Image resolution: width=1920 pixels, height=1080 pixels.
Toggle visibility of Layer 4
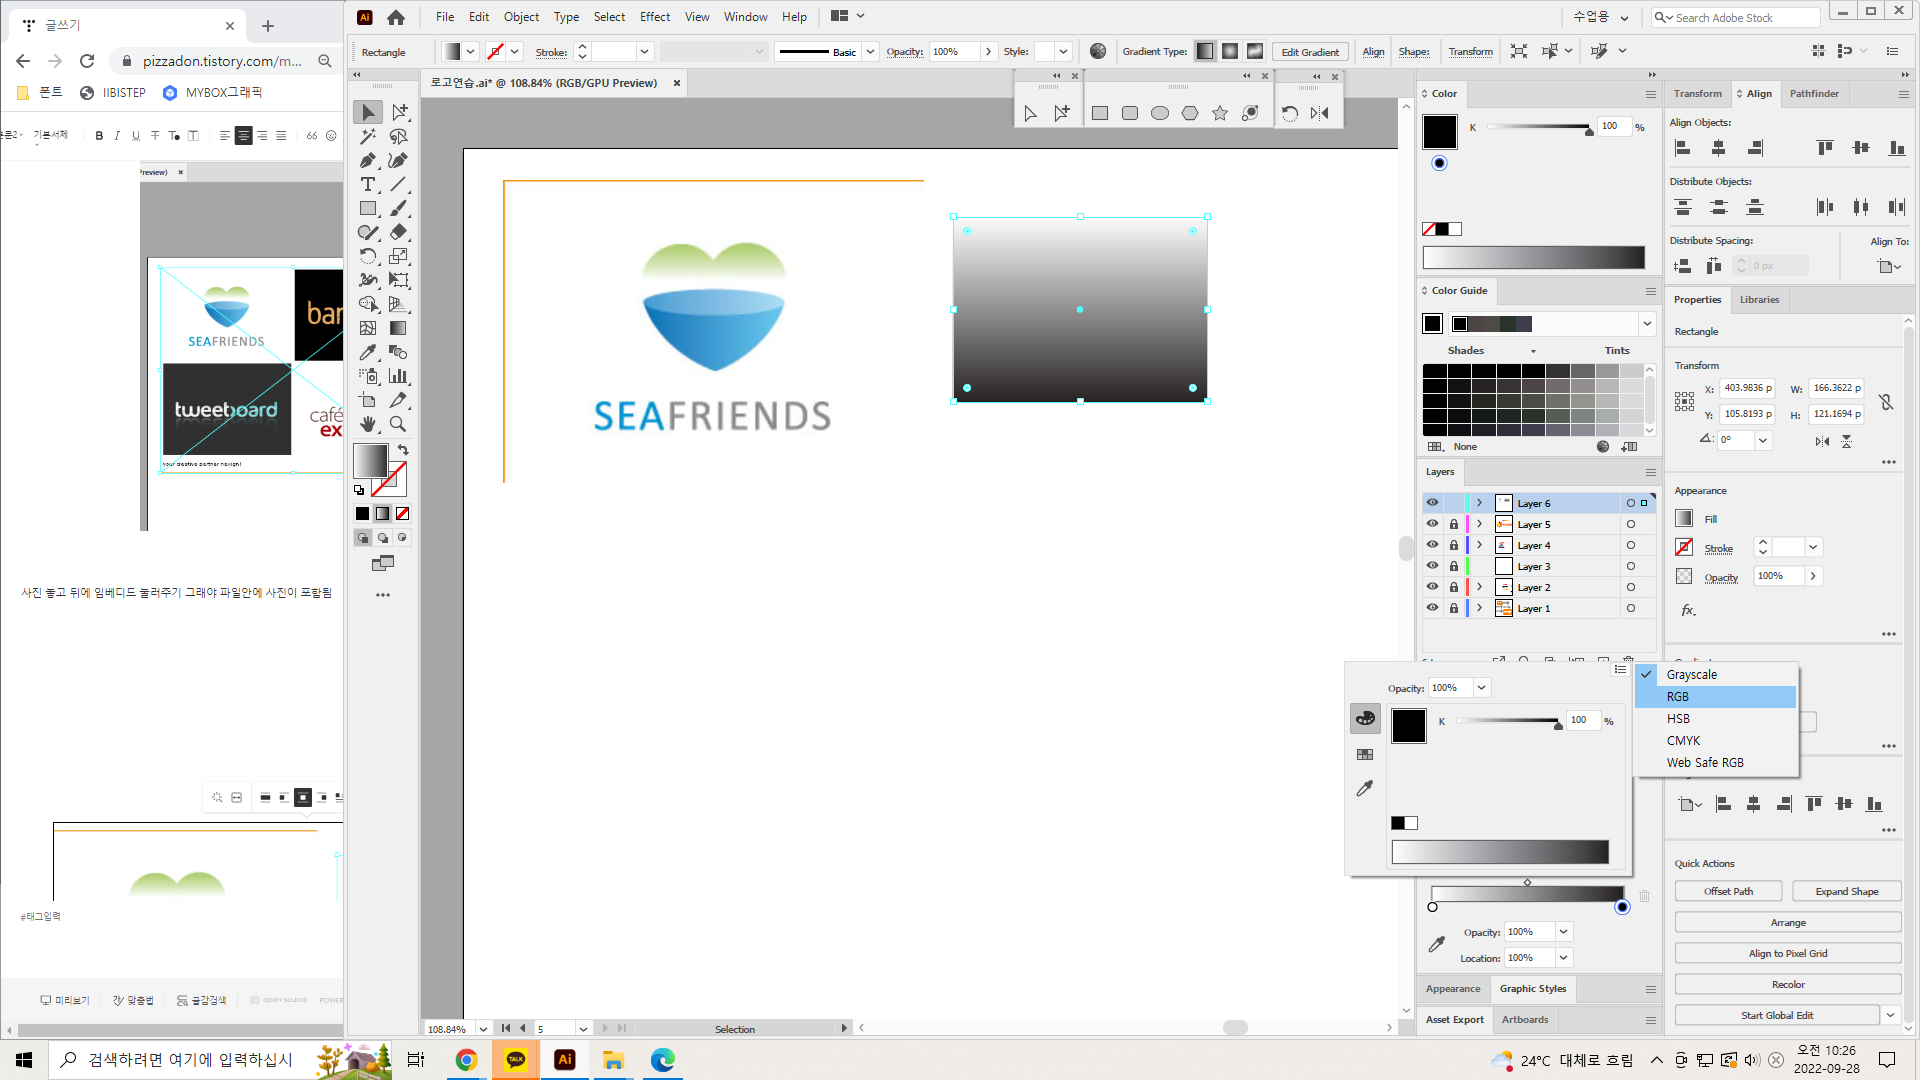[1432, 545]
